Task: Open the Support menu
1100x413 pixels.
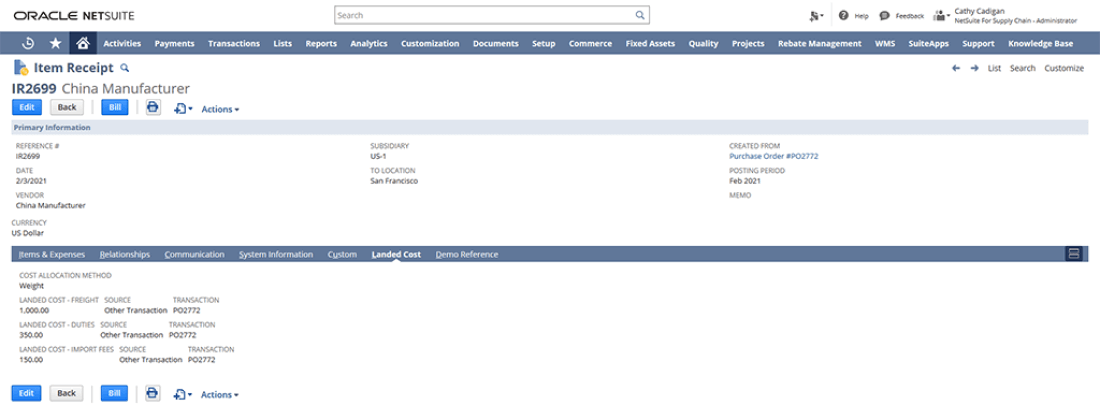Action: coord(978,43)
